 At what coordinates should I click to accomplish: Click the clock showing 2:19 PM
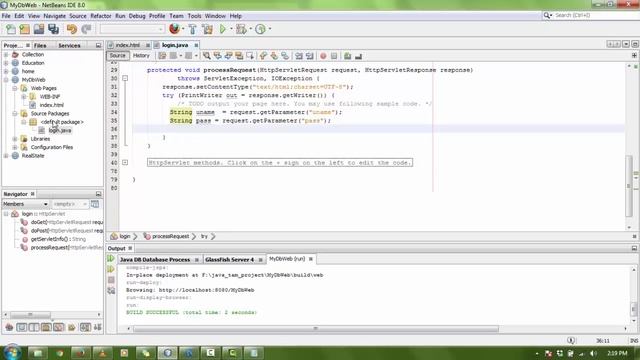coord(618,353)
